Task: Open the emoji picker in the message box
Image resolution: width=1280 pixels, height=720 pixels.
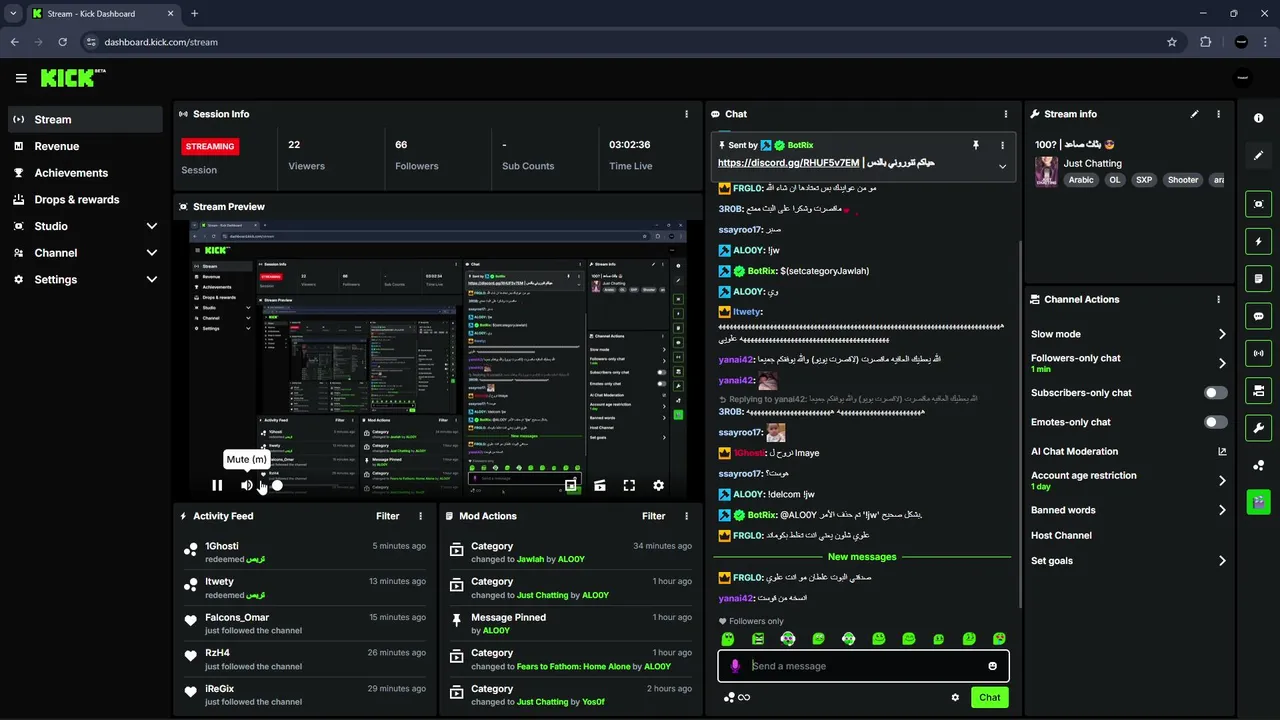Action: click(x=992, y=666)
